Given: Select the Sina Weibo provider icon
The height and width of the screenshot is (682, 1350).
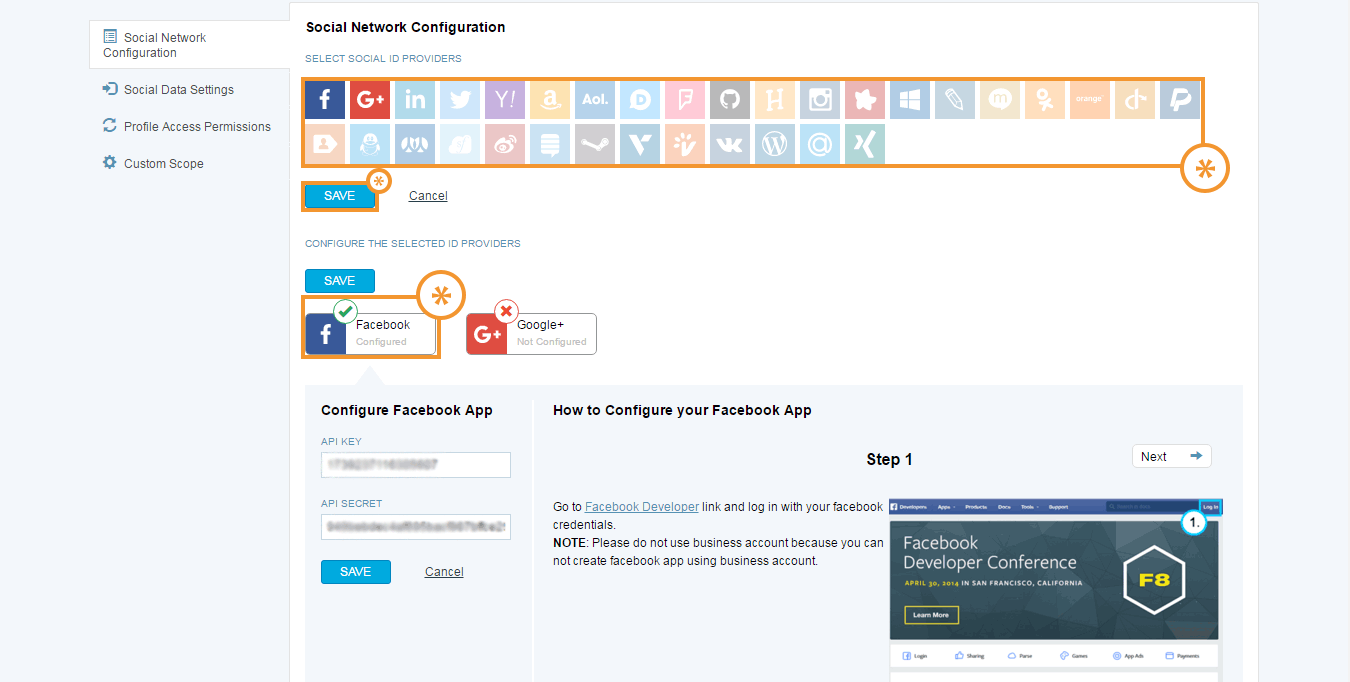Looking at the screenshot, I should click(x=505, y=144).
